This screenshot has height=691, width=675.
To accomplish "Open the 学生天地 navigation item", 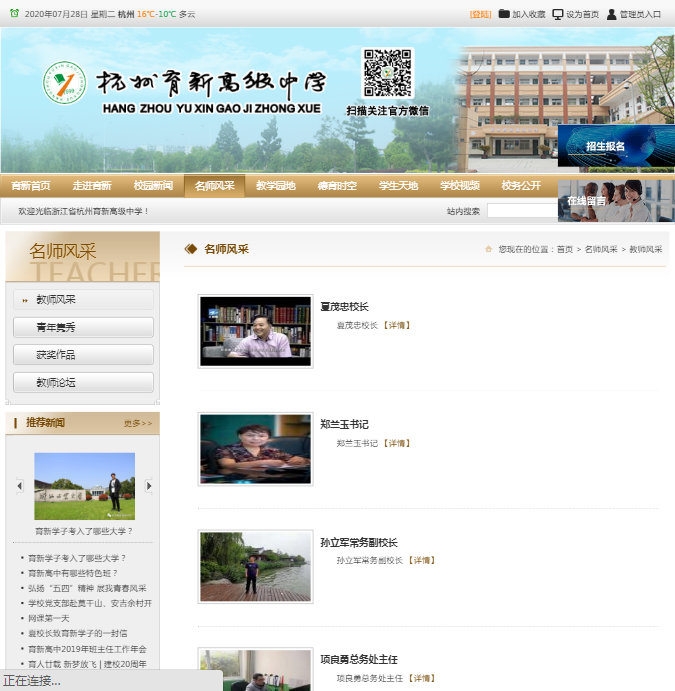I will pos(398,186).
